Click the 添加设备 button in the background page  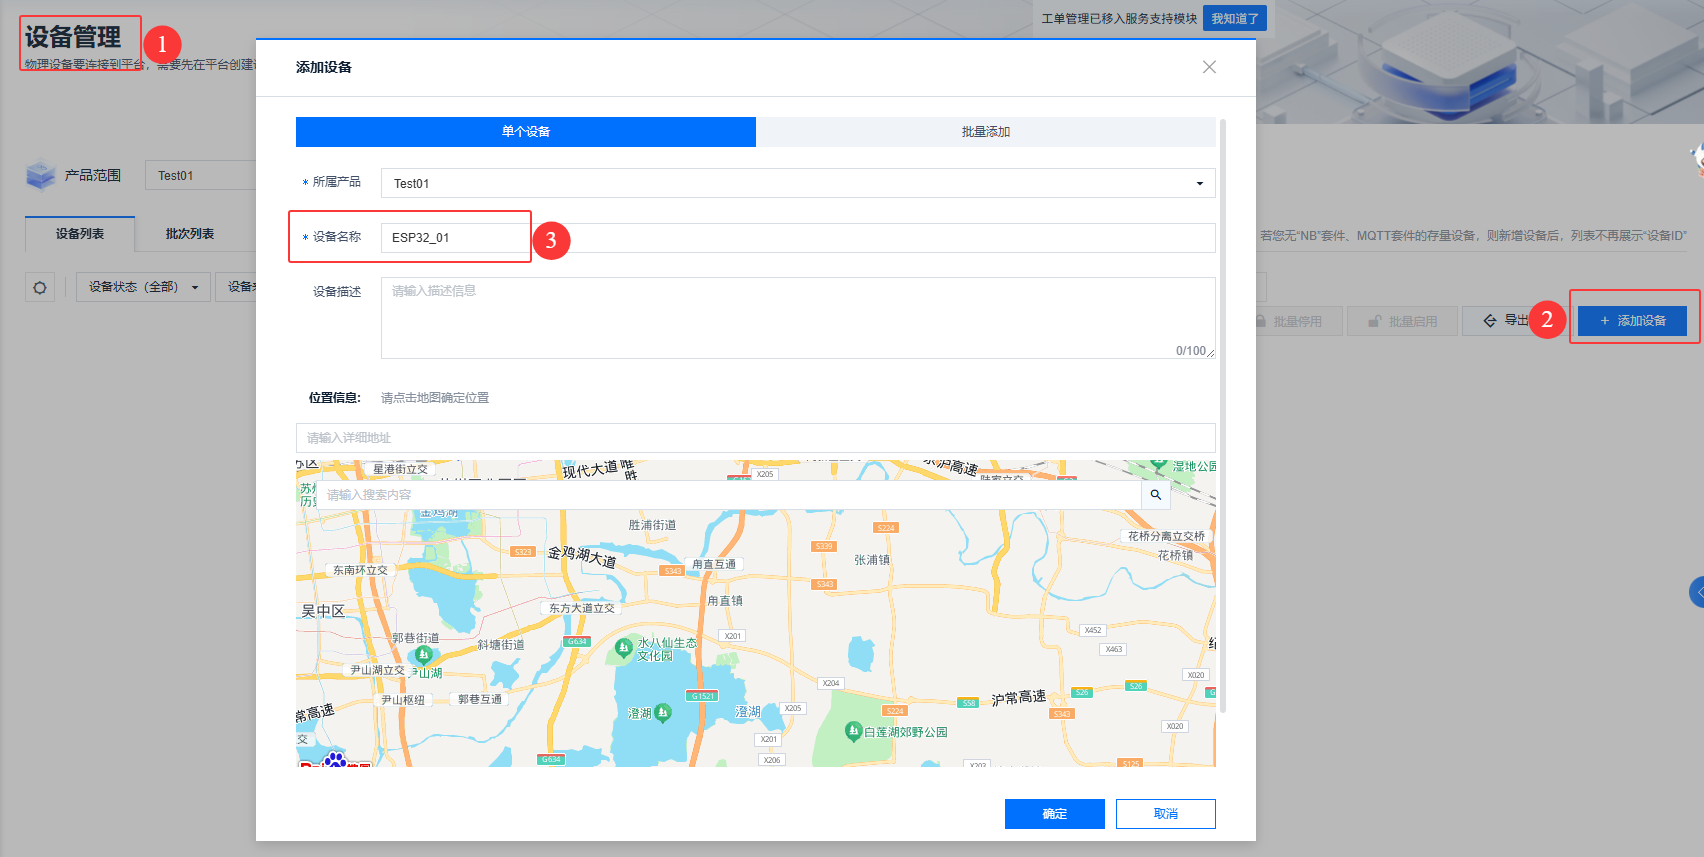1632,321
